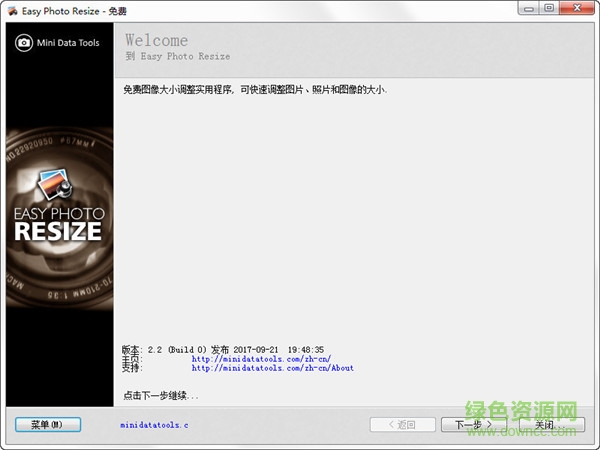
Task: Click the 点击下一步继续 hint text
Action: [x=160, y=396]
